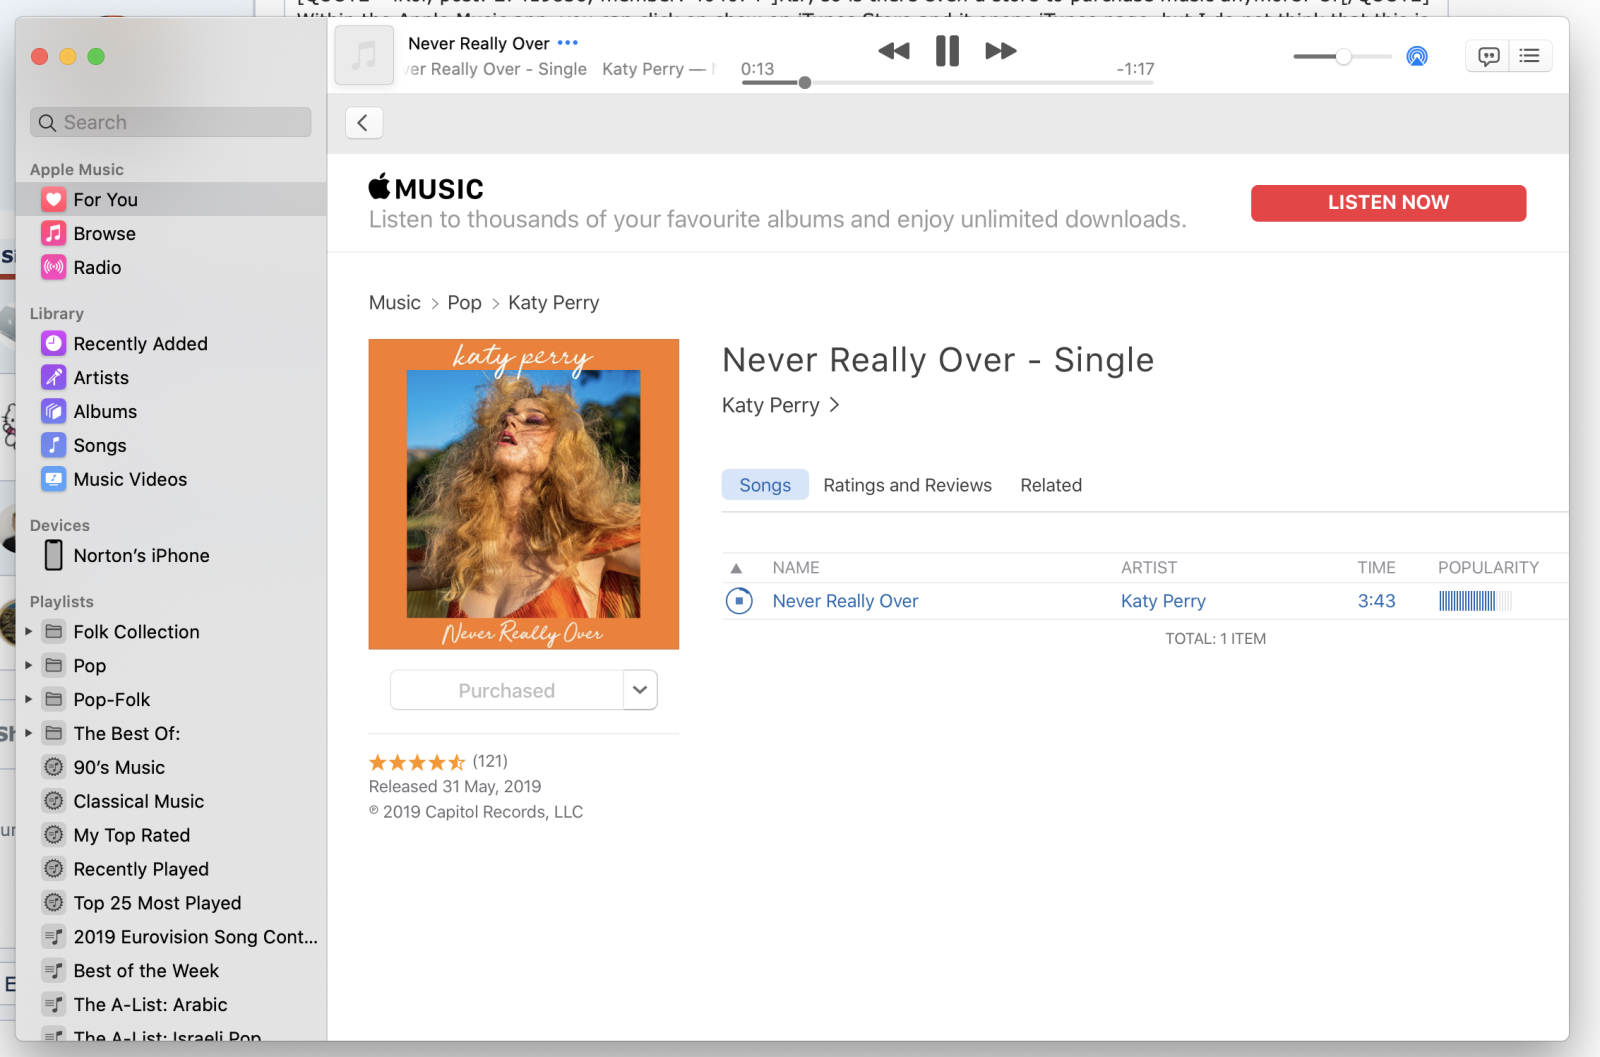This screenshot has width=1600, height=1057.
Task: Open more options dots beside Never Really Over
Action: [568, 43]
